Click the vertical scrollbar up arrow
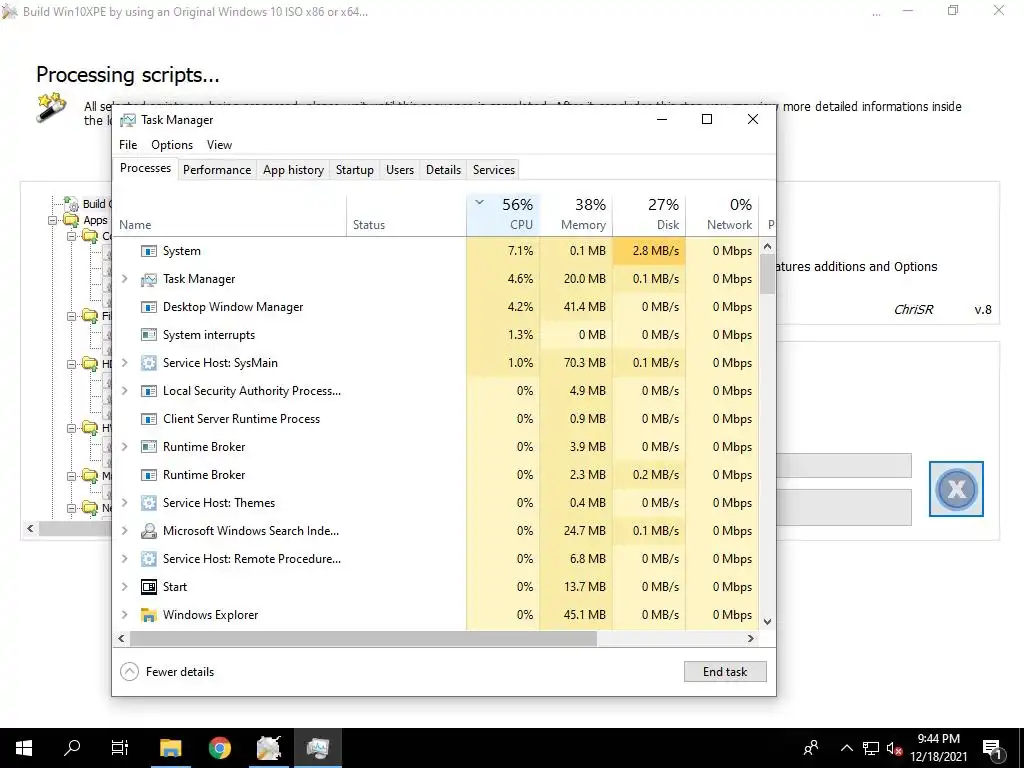The height and width of the screenshot is (768, 1024). pos(767,246)
